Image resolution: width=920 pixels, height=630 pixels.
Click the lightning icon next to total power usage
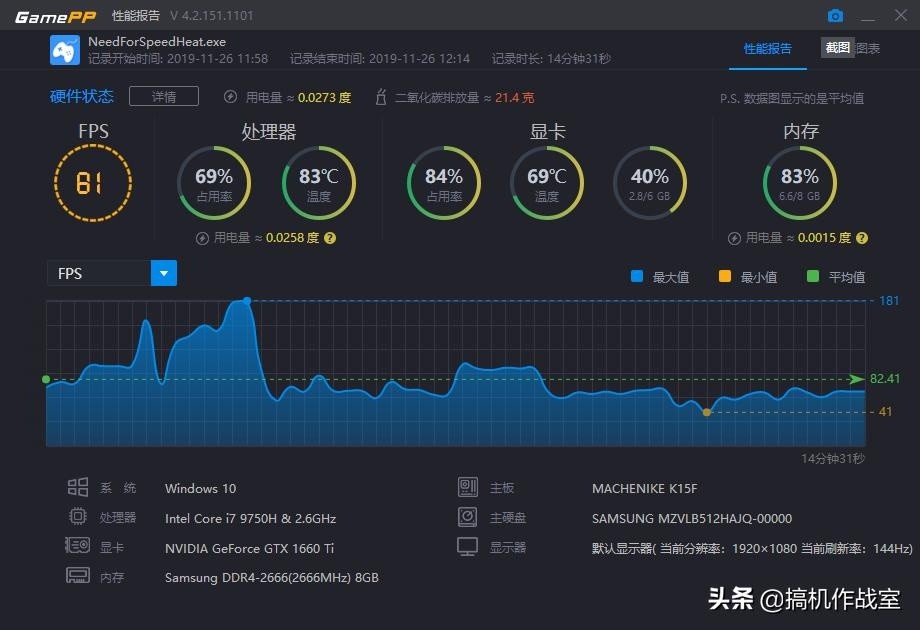[230, 97]
